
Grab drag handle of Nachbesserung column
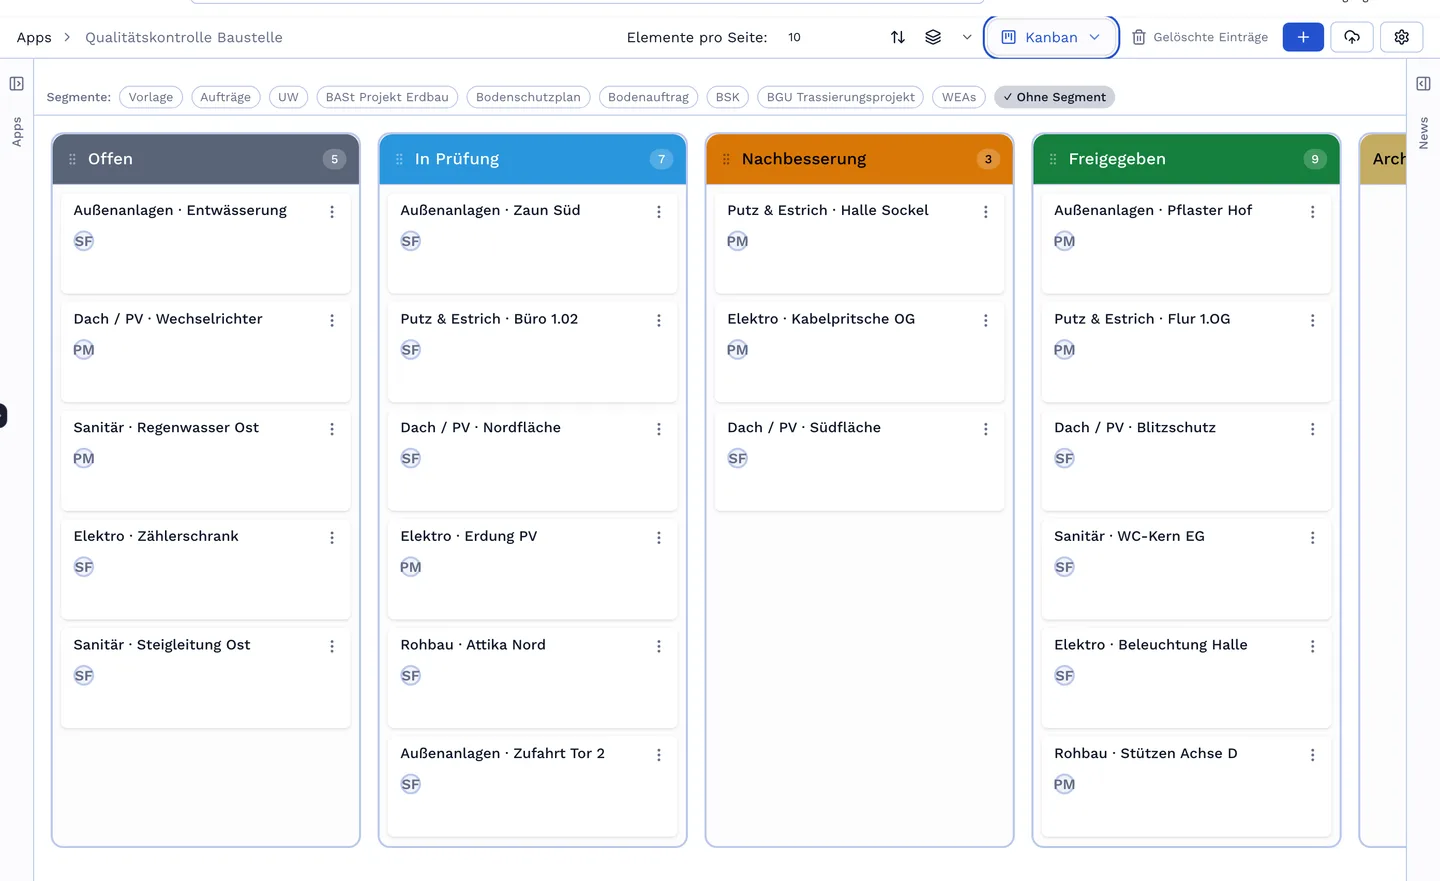coord(726,159)
